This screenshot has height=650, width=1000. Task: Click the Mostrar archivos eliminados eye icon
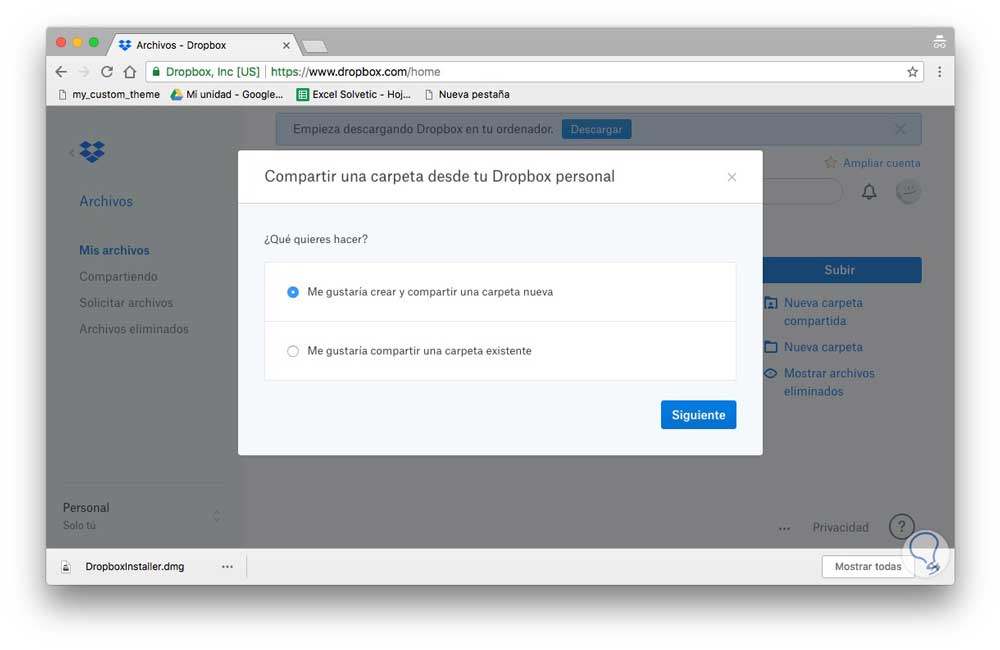tap(770, 373)
